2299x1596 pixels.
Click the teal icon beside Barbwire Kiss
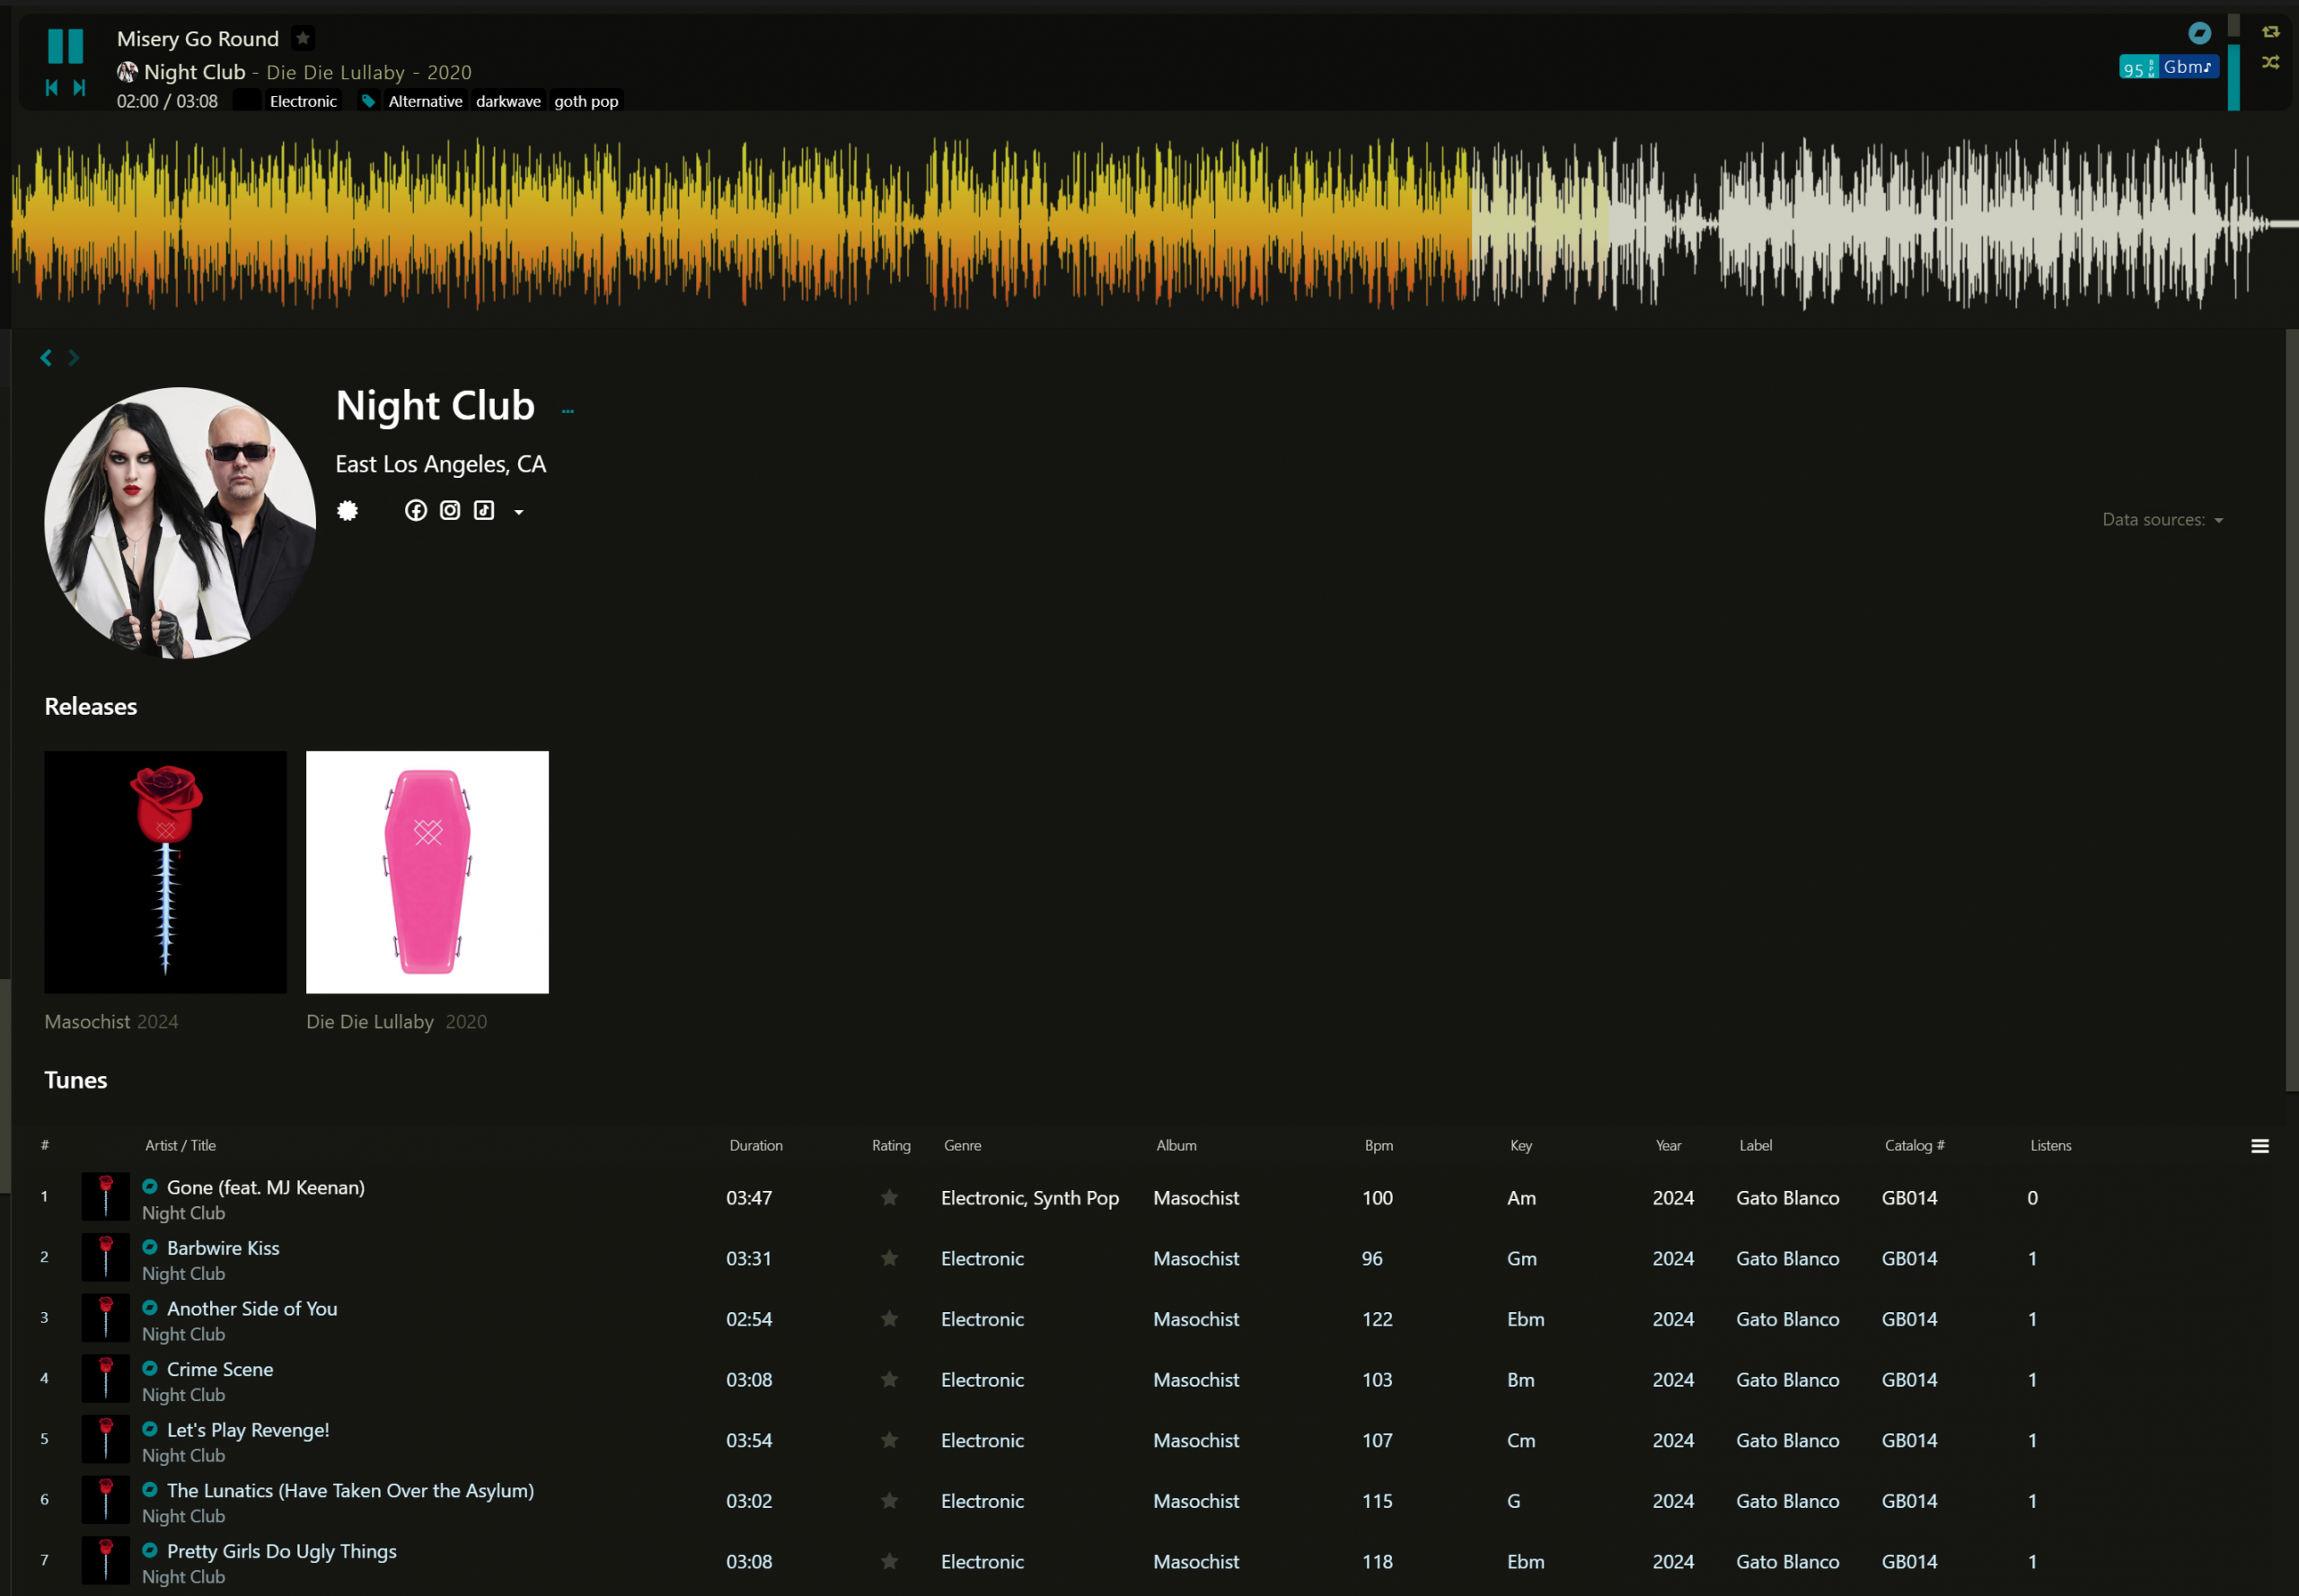(150, 1247)
